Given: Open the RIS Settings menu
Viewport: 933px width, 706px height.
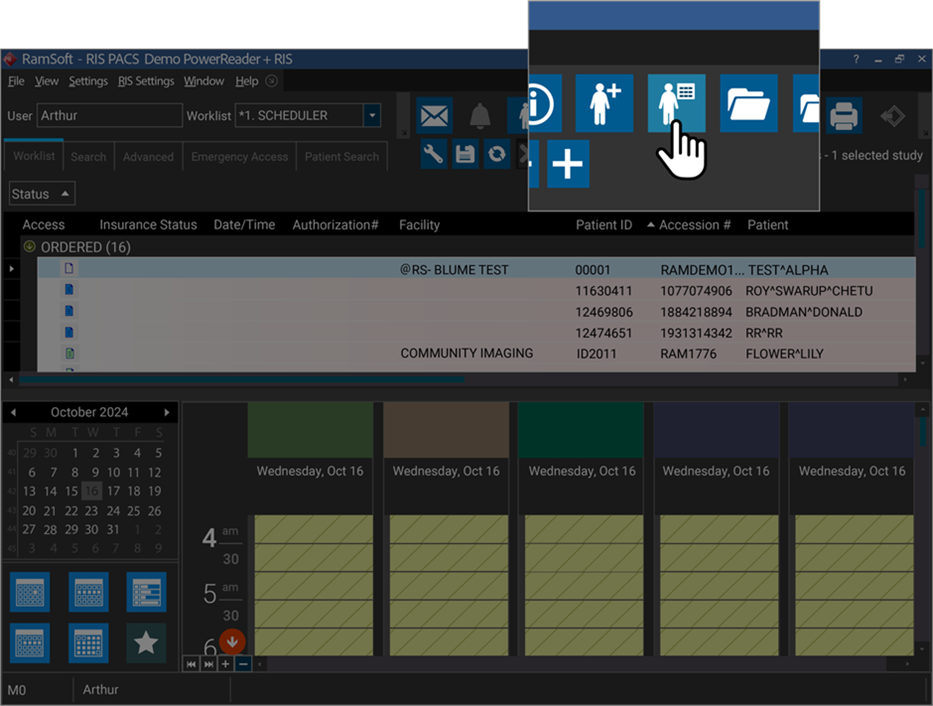Looking at the screenshot, I should [146, 81].
